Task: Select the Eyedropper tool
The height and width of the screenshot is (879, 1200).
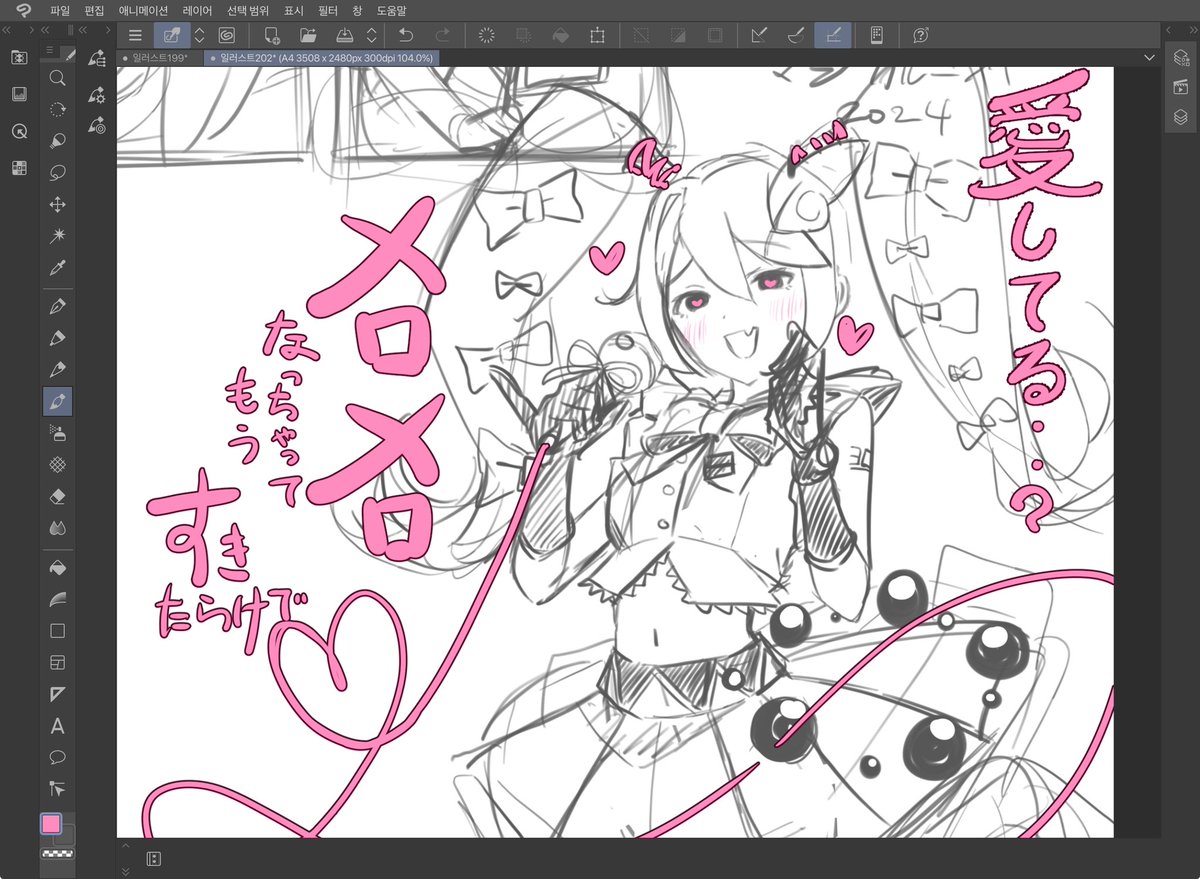Action: (x=58, y=268)
